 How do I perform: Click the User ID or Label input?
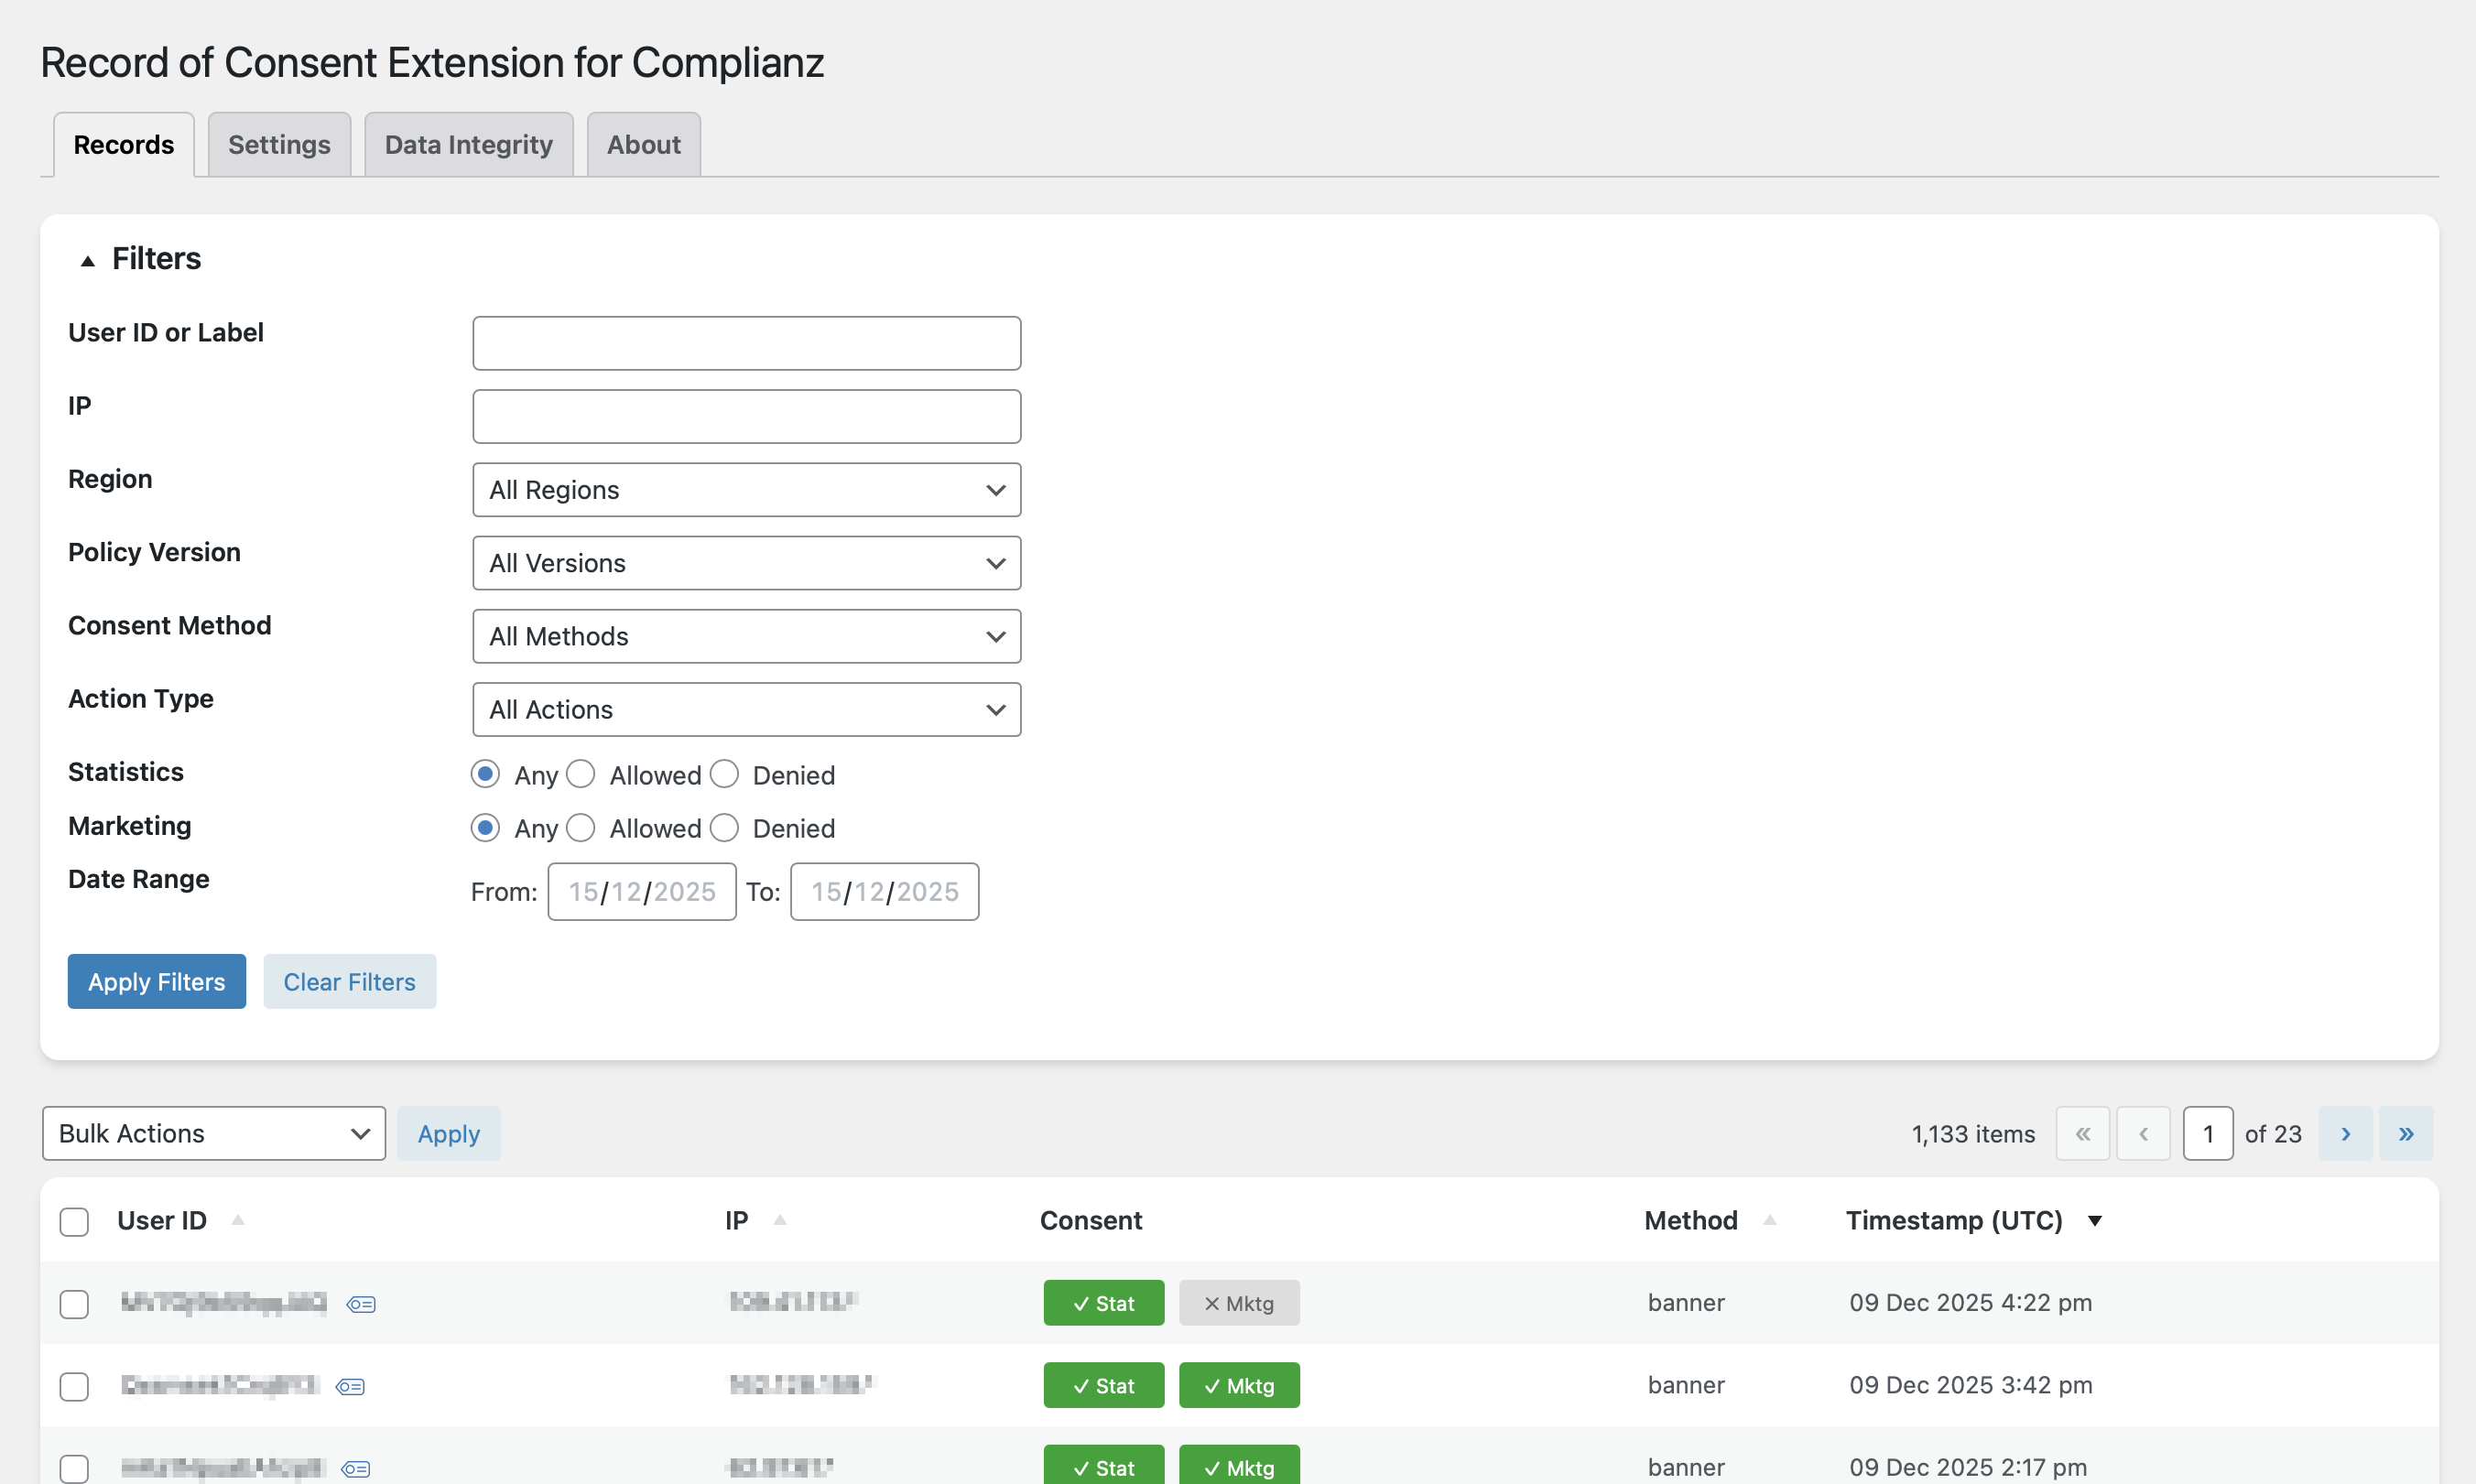[x=746, y=343]
